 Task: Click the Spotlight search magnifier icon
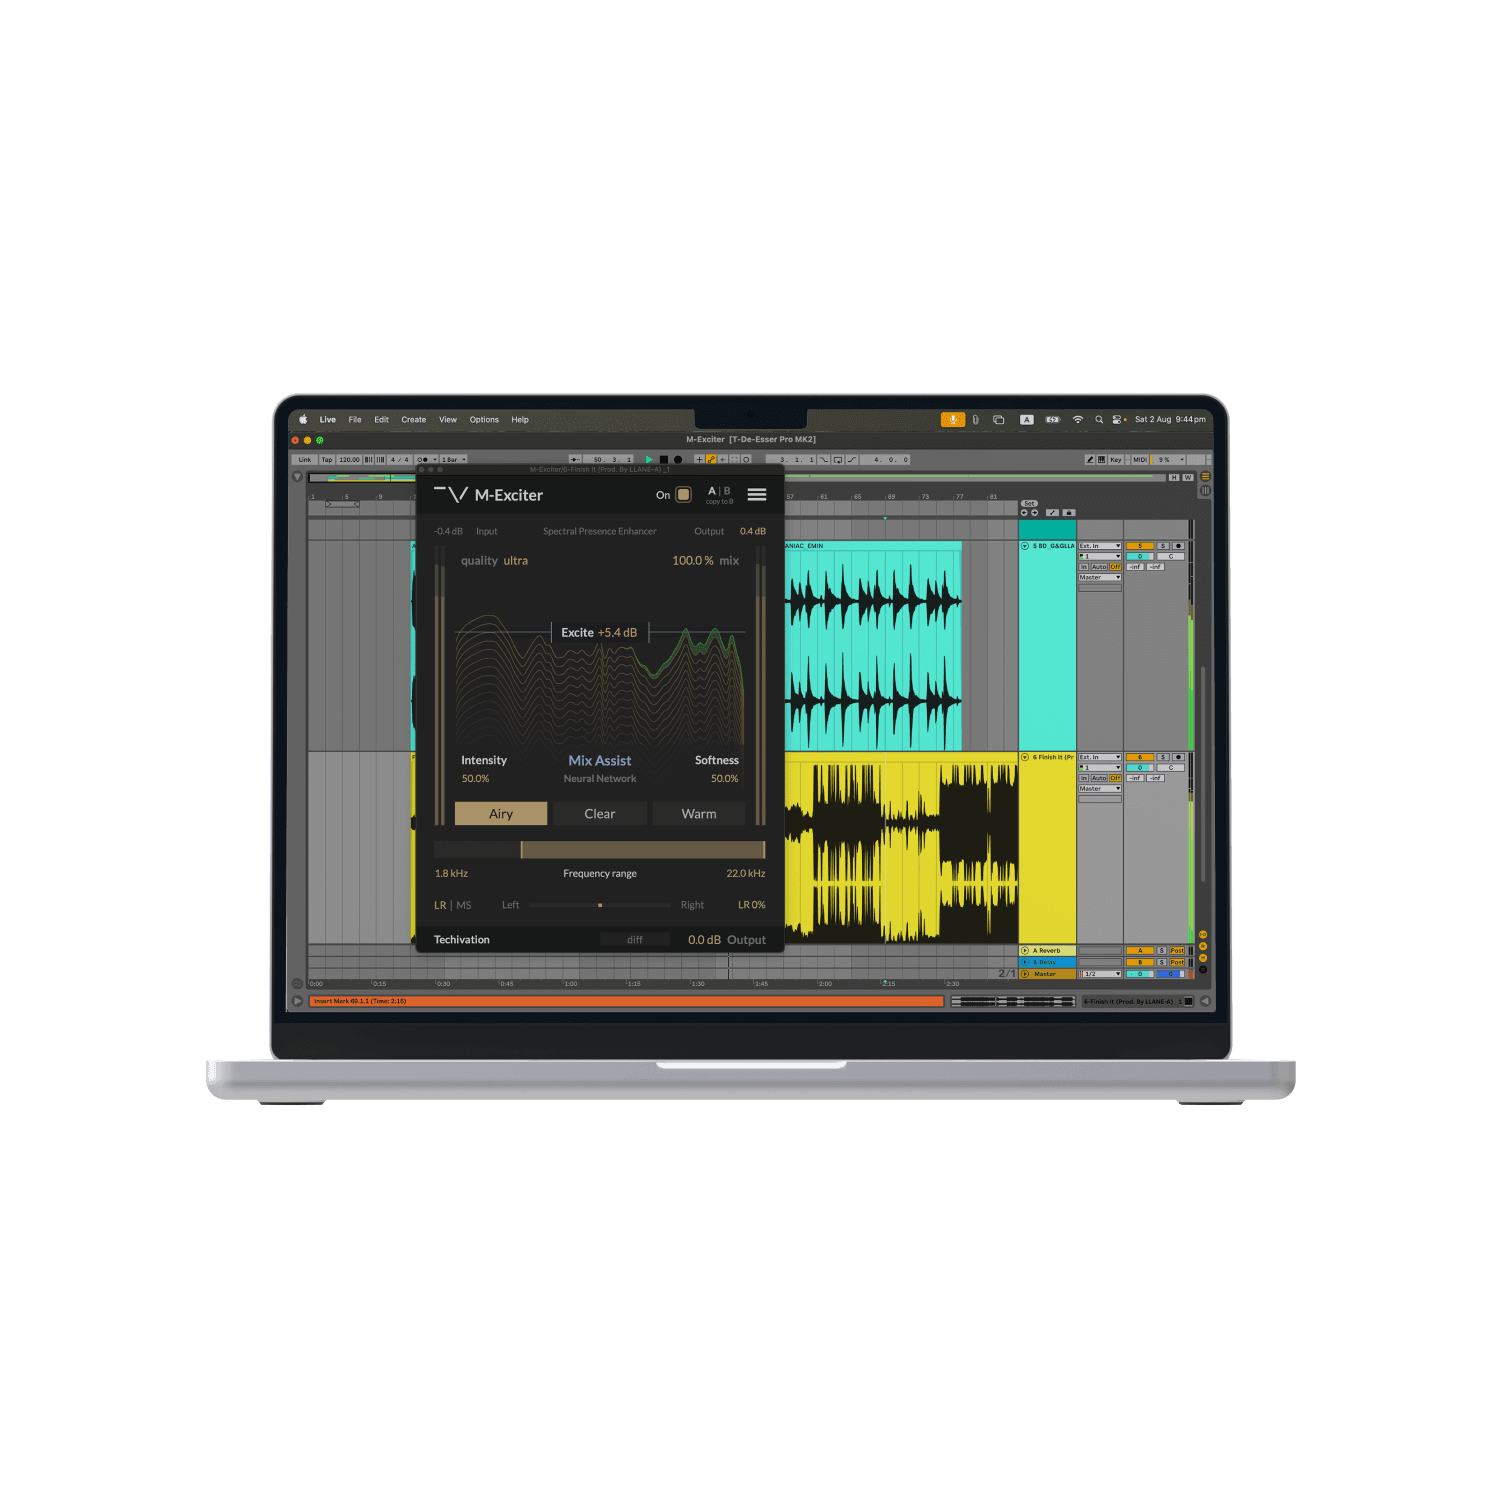1099,420
